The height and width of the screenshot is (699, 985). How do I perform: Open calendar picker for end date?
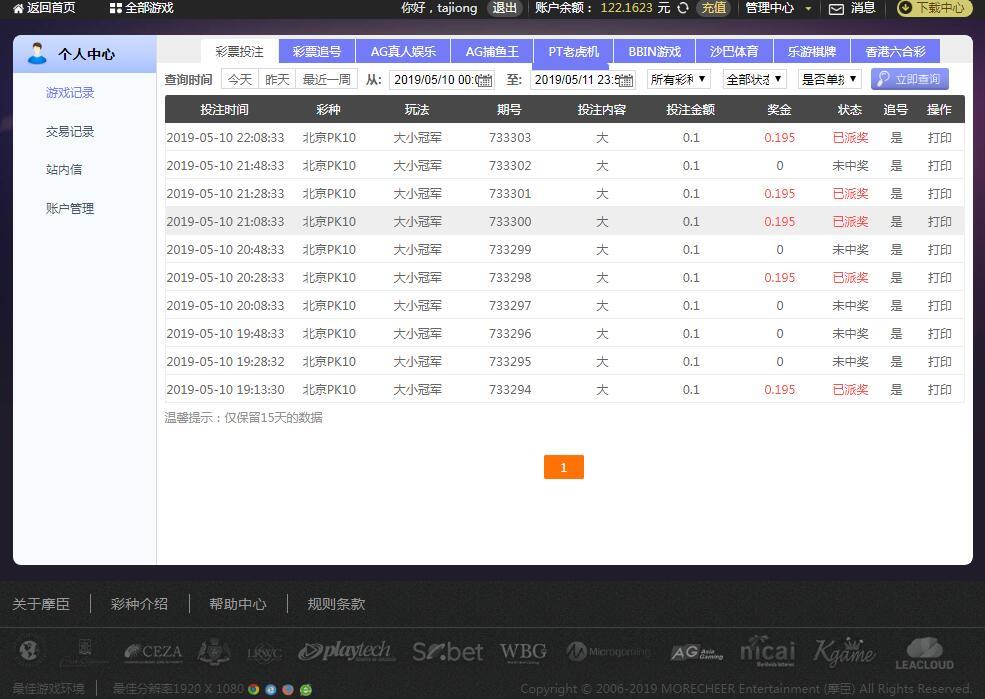[x=627, y=80]
